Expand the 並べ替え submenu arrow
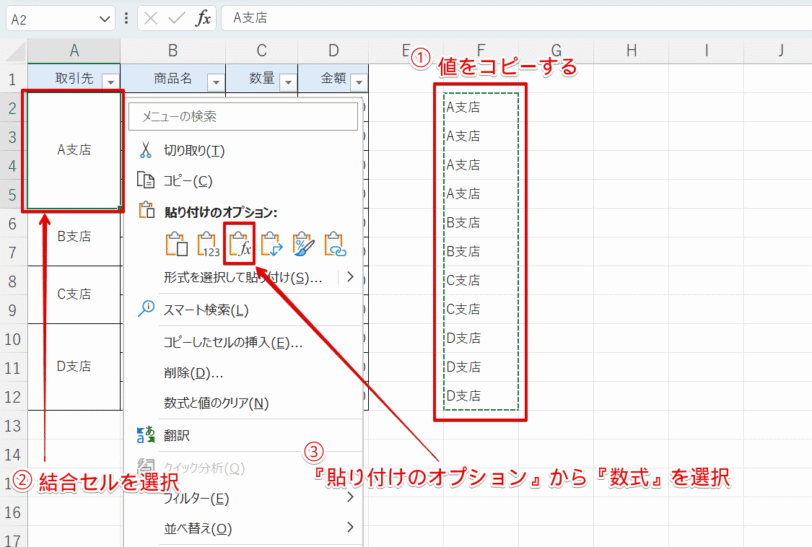The image size is (812, 547). tap(350, 527)
